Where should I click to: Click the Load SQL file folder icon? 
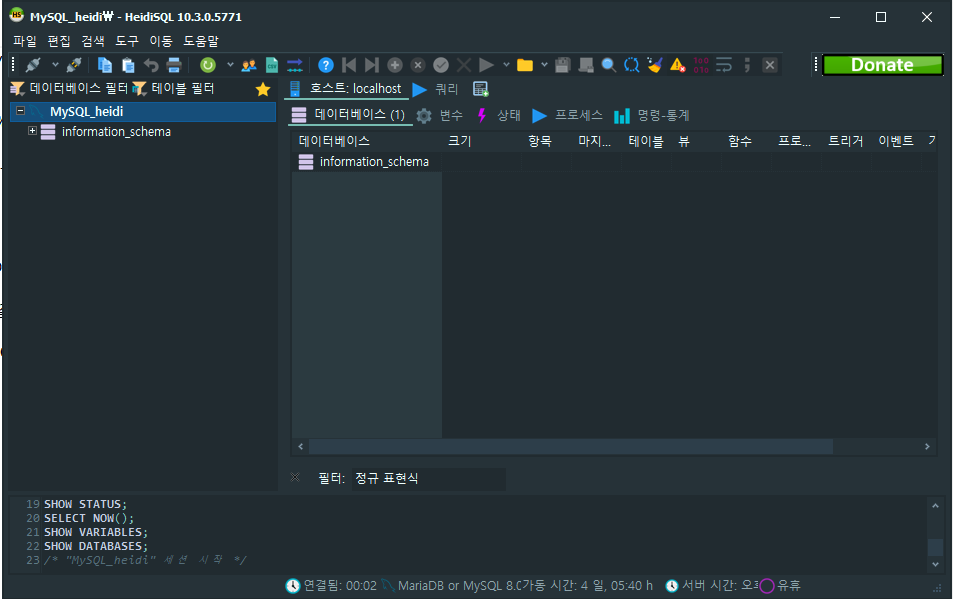point(525,65)
